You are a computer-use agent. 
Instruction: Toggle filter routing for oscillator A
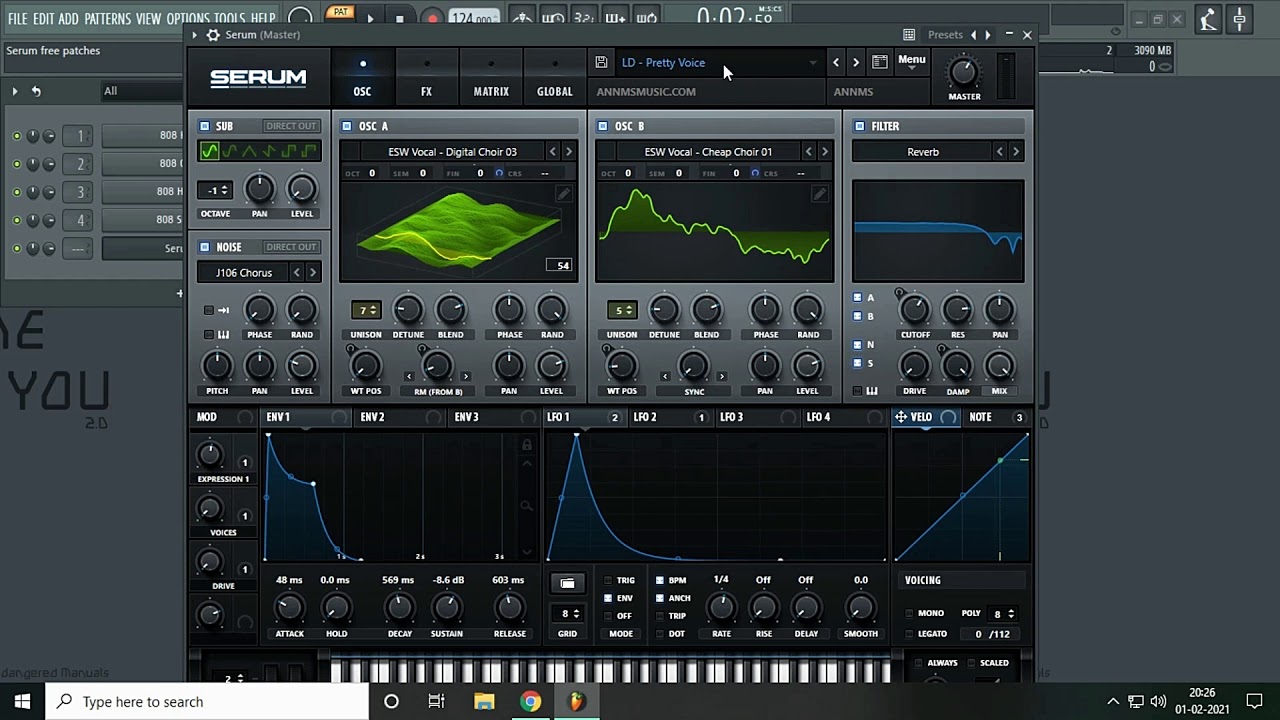tap(857, 298)
